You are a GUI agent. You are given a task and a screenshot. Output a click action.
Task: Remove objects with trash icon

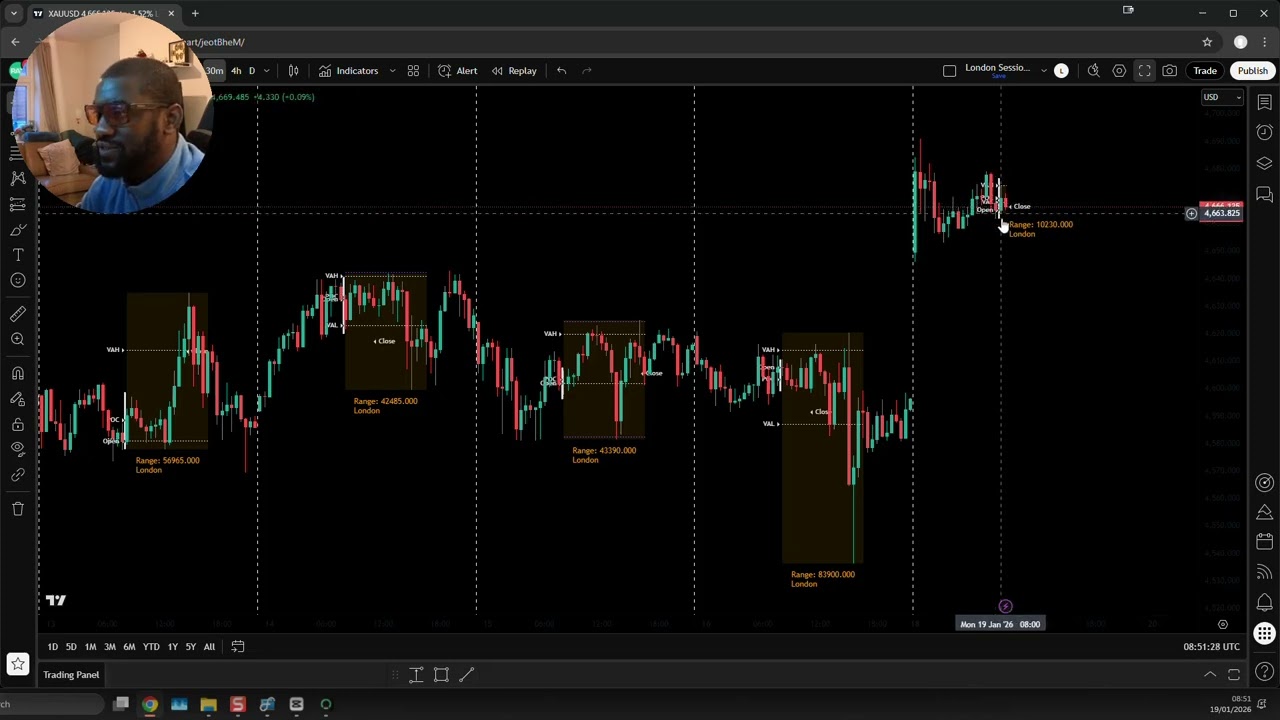17,509
